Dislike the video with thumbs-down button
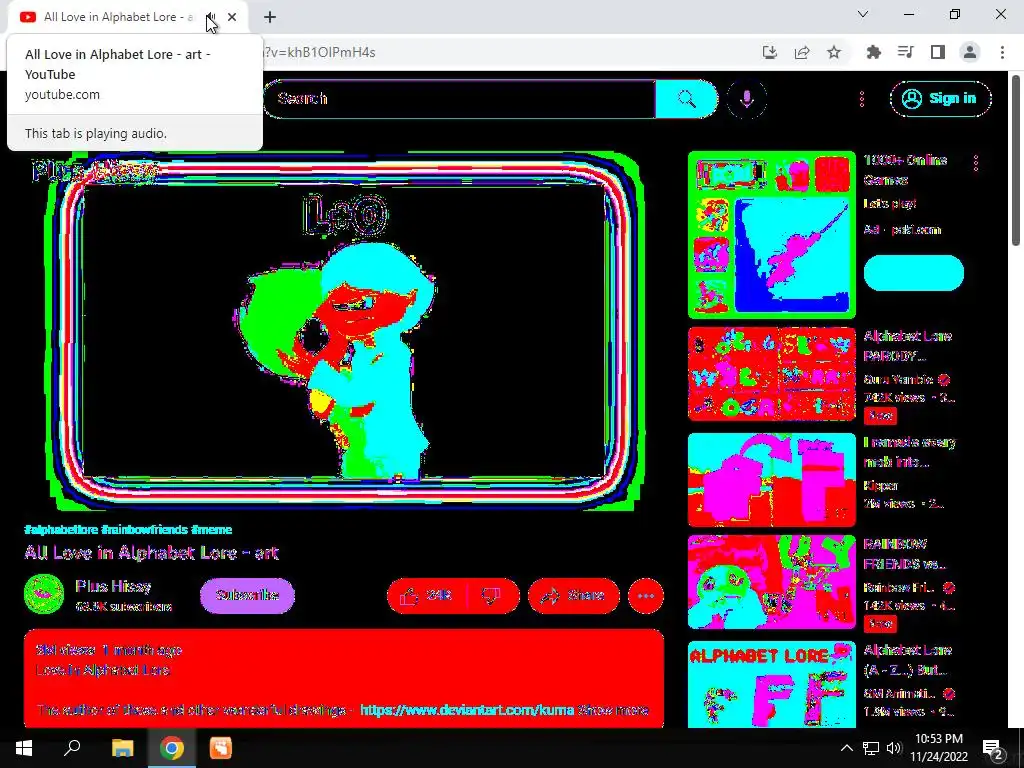This screenshot has height=768, width=1024. click(x=493, y=595)
